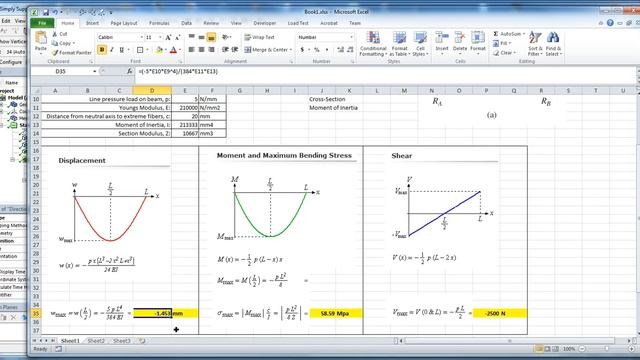Toggle Bold formatting

pyautogui.click(x=102, y=50)
